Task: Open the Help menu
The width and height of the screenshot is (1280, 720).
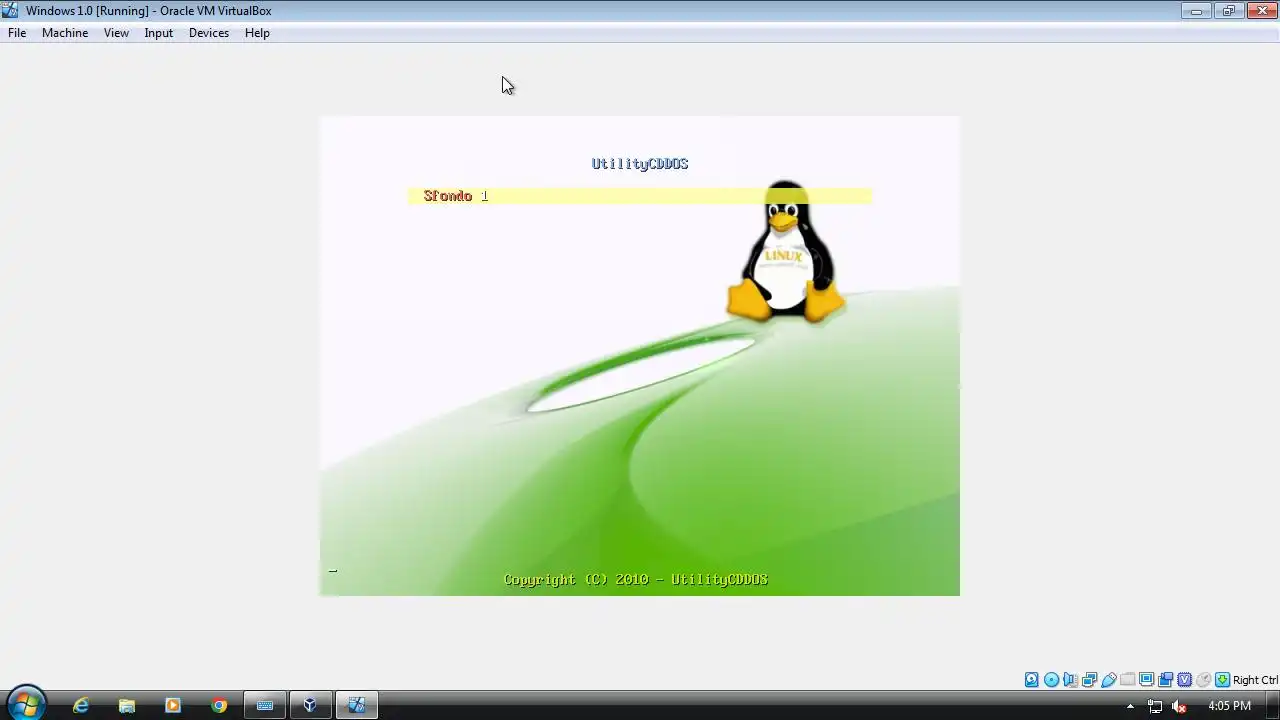Action: coord(257,33)
